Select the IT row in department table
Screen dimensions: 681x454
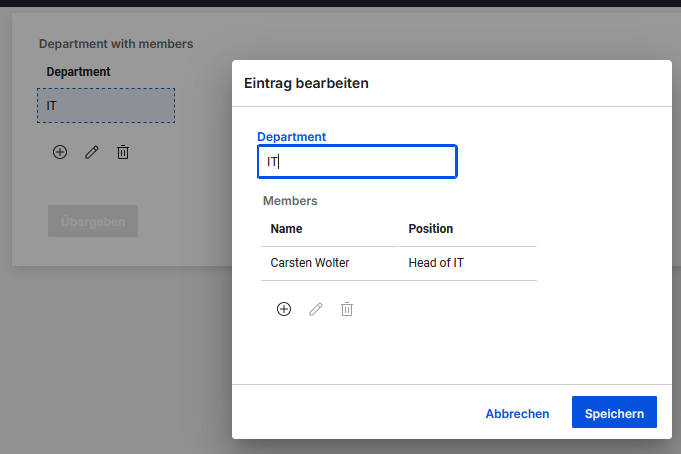106,105
